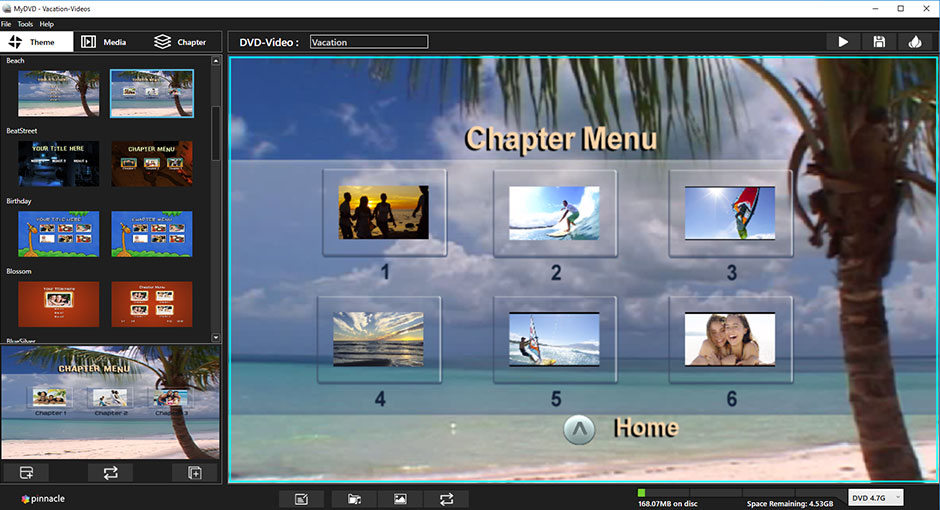Open the File menu
940x510 pixels.
pos(6,24)
